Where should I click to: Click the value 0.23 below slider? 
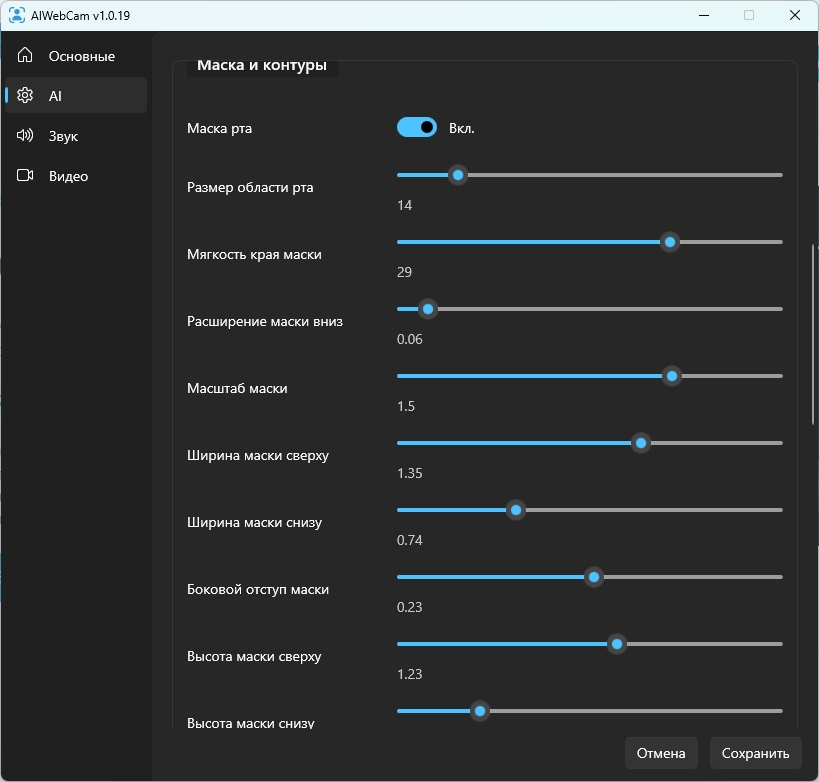point(410,607)
